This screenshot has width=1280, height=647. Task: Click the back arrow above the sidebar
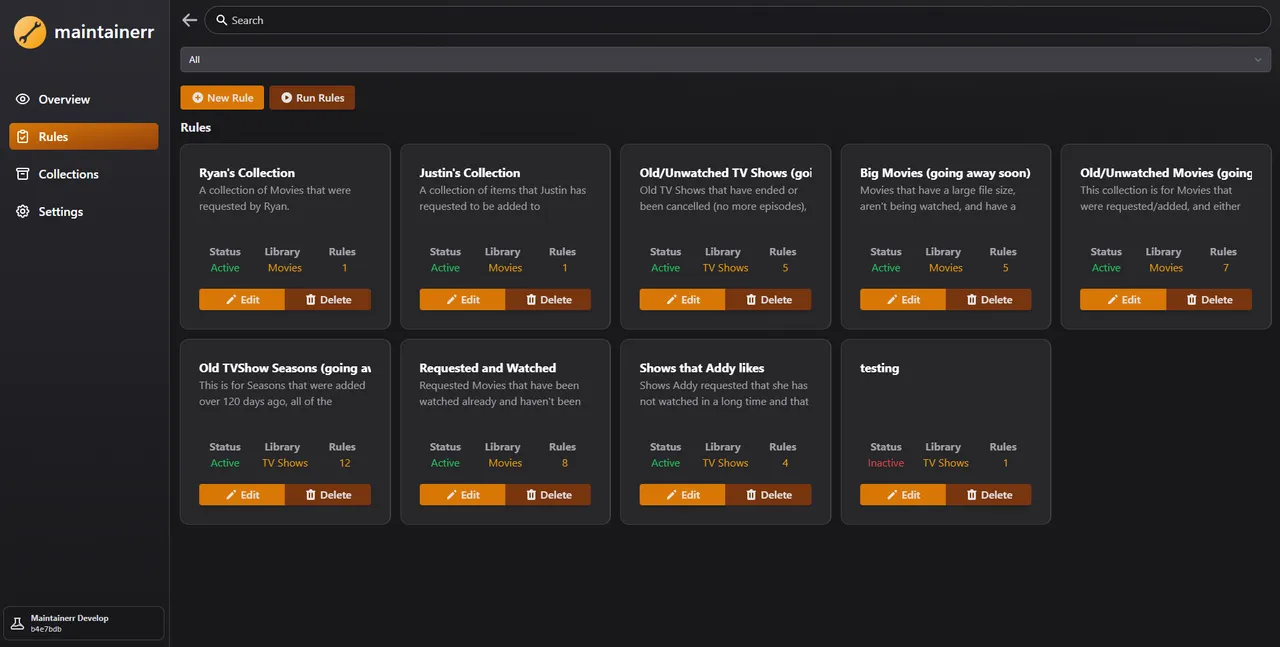[189, 19]
